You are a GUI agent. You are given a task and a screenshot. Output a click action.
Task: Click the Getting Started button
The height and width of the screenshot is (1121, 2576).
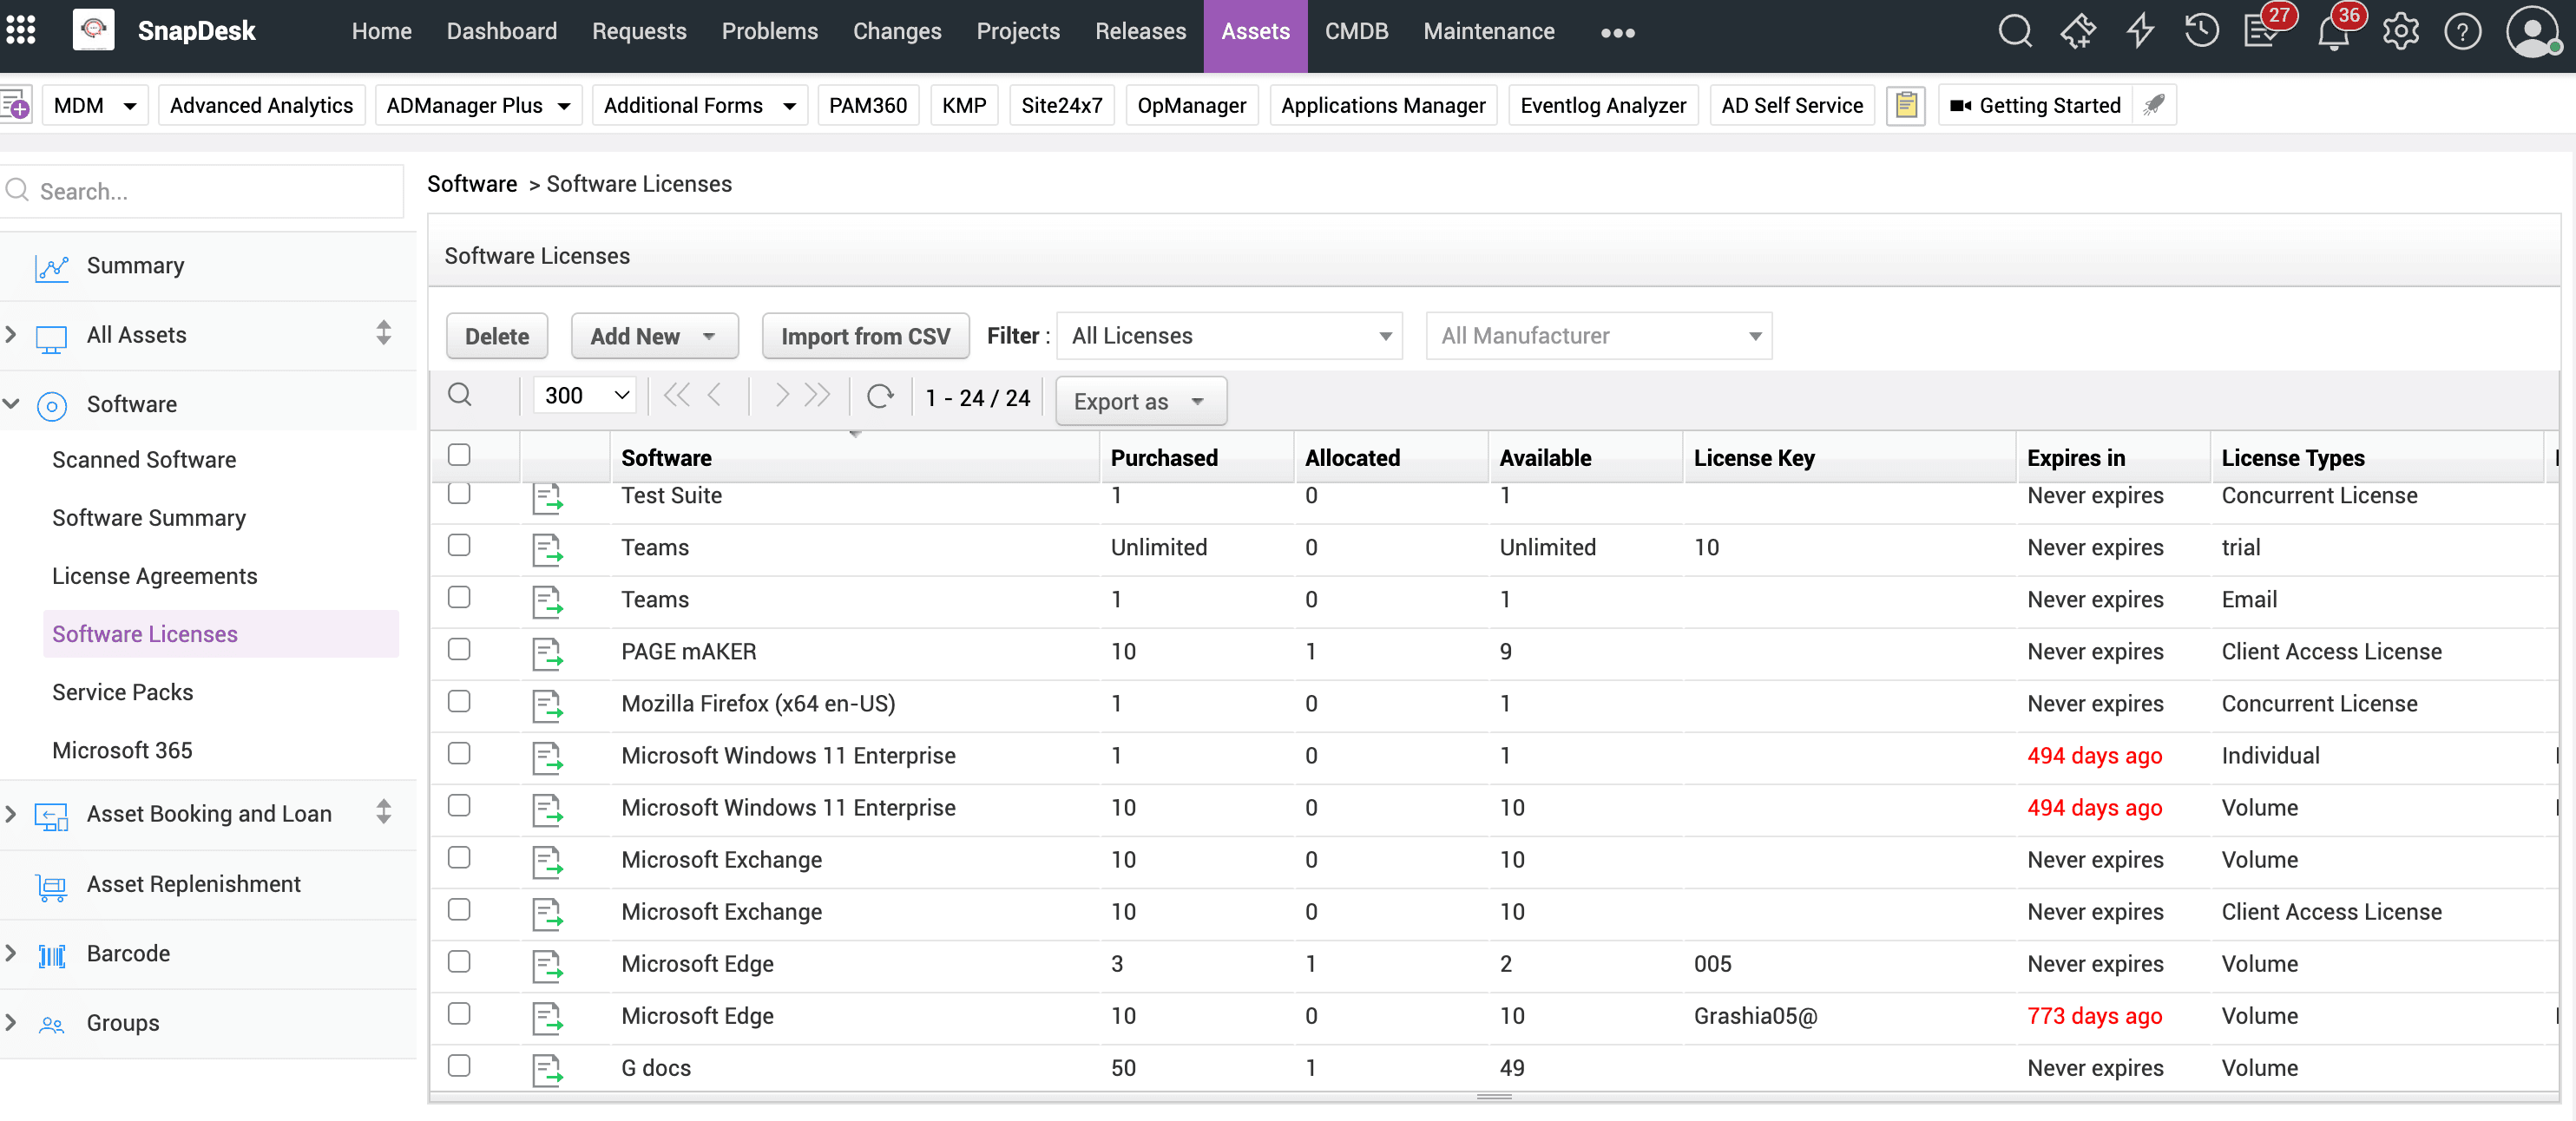tap(2035, 105)
